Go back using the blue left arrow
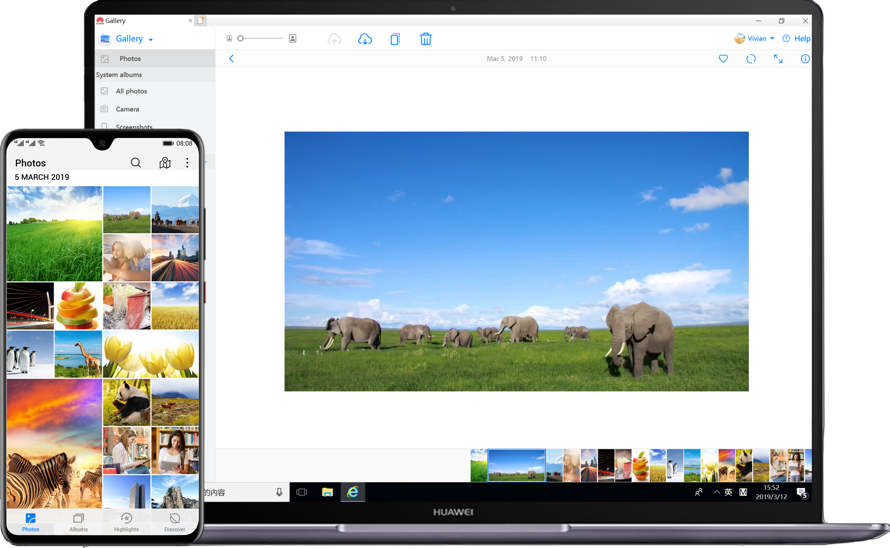The width and height of the screenshot is (890, 548). 231,58
